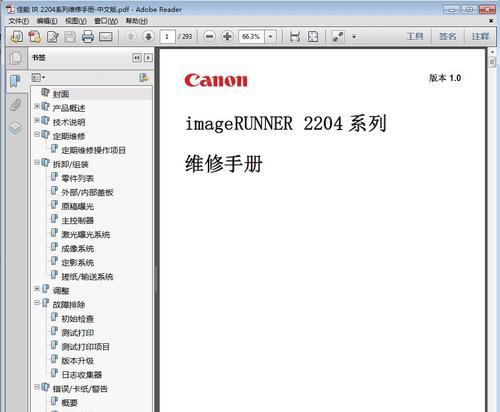Open the 帮助 menu
Viewport: 500px width, 412px height.
(137, 21)
